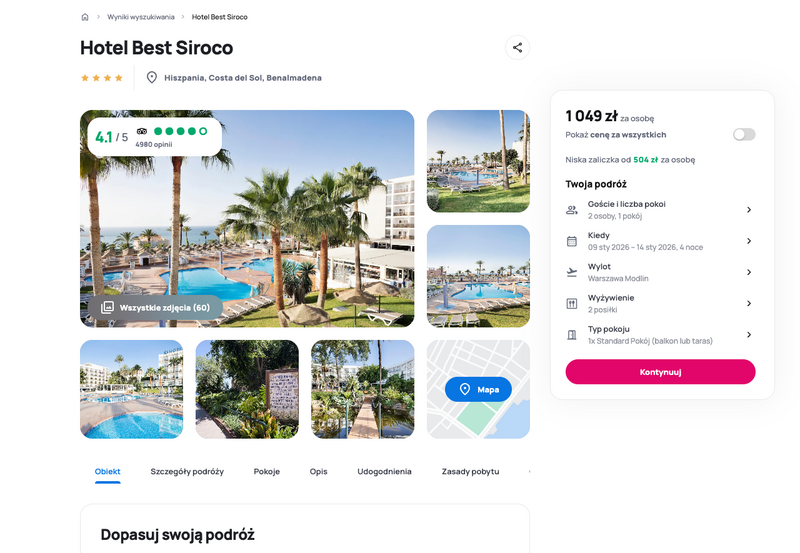Expand the Wyżywienie options chevron
800x553 pixels.
(748, 304)
